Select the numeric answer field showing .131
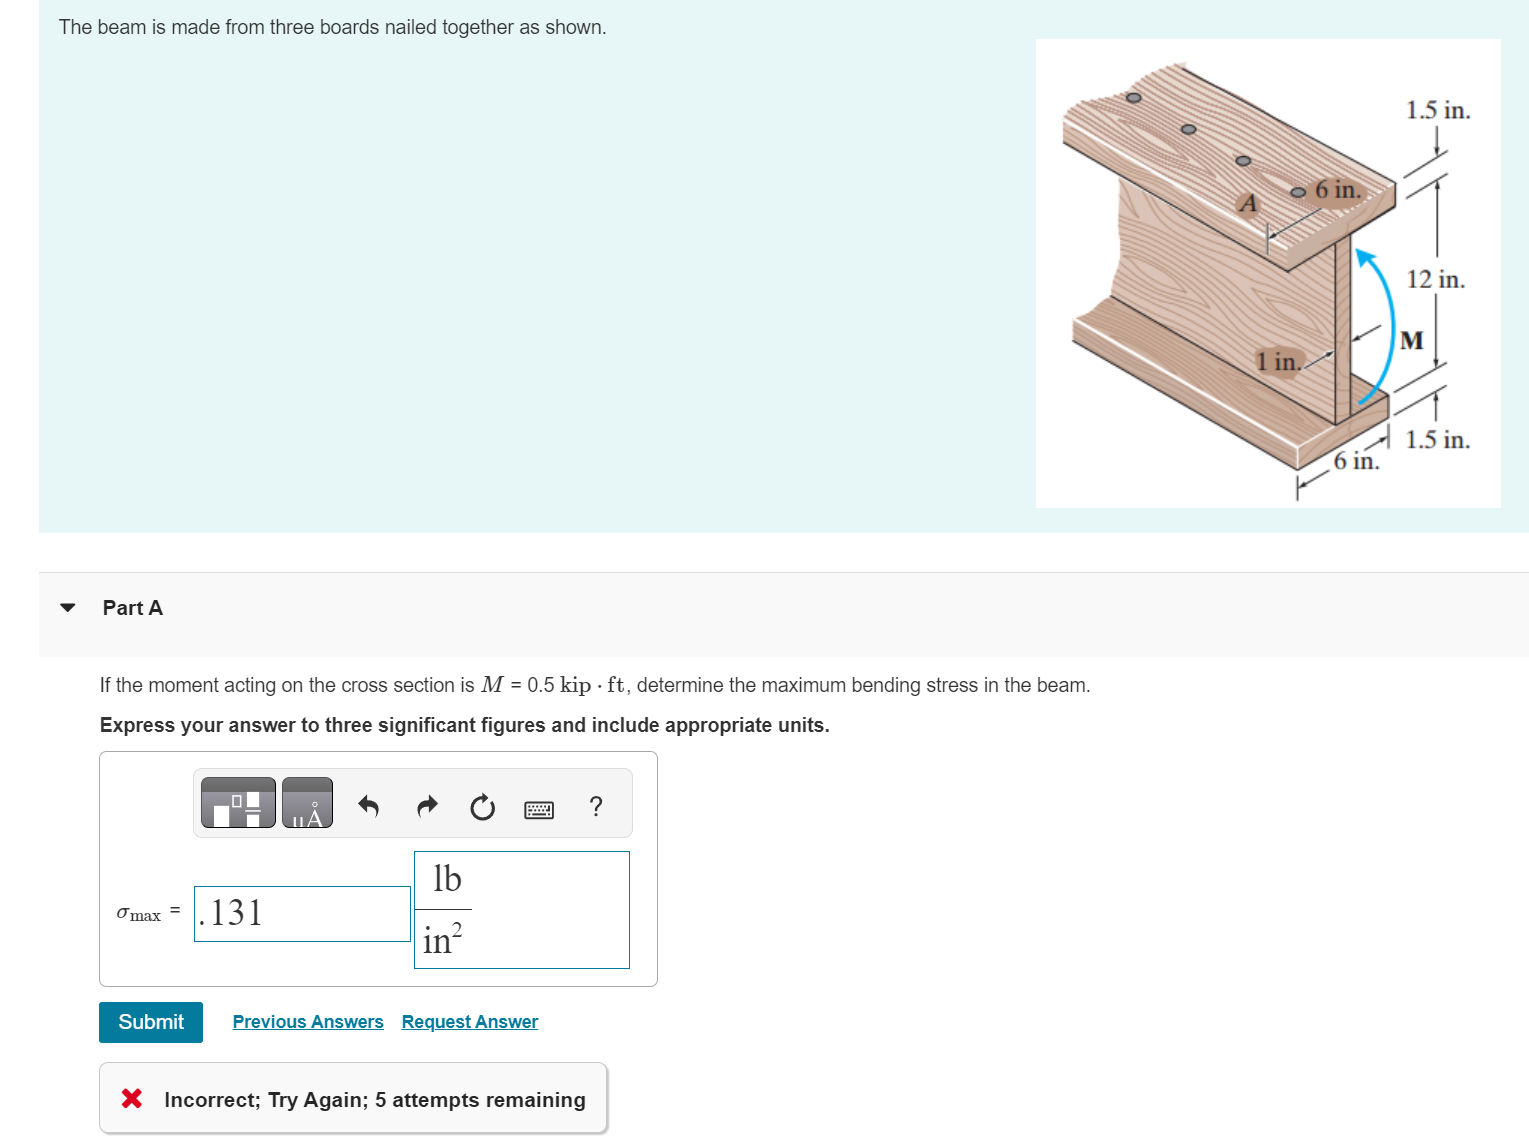 click(x=300, y=913)
